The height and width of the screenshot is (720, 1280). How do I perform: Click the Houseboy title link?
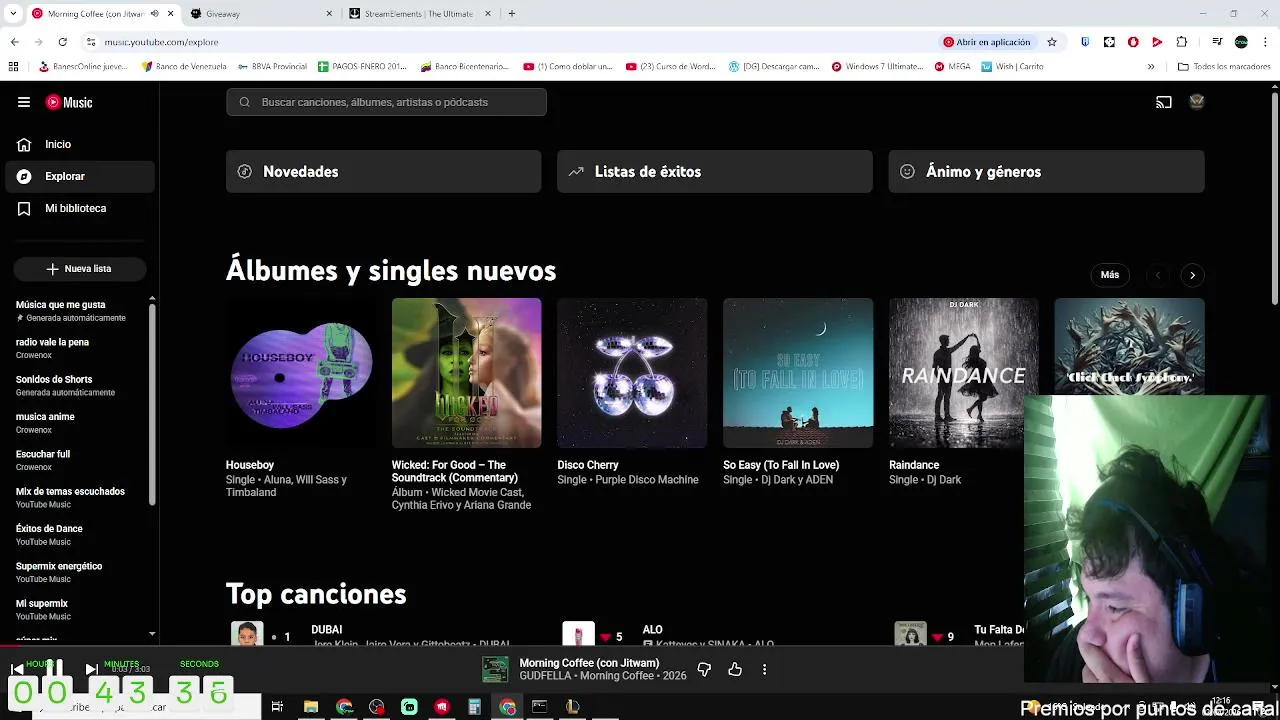pyautogui.click(x=250, y=465)
